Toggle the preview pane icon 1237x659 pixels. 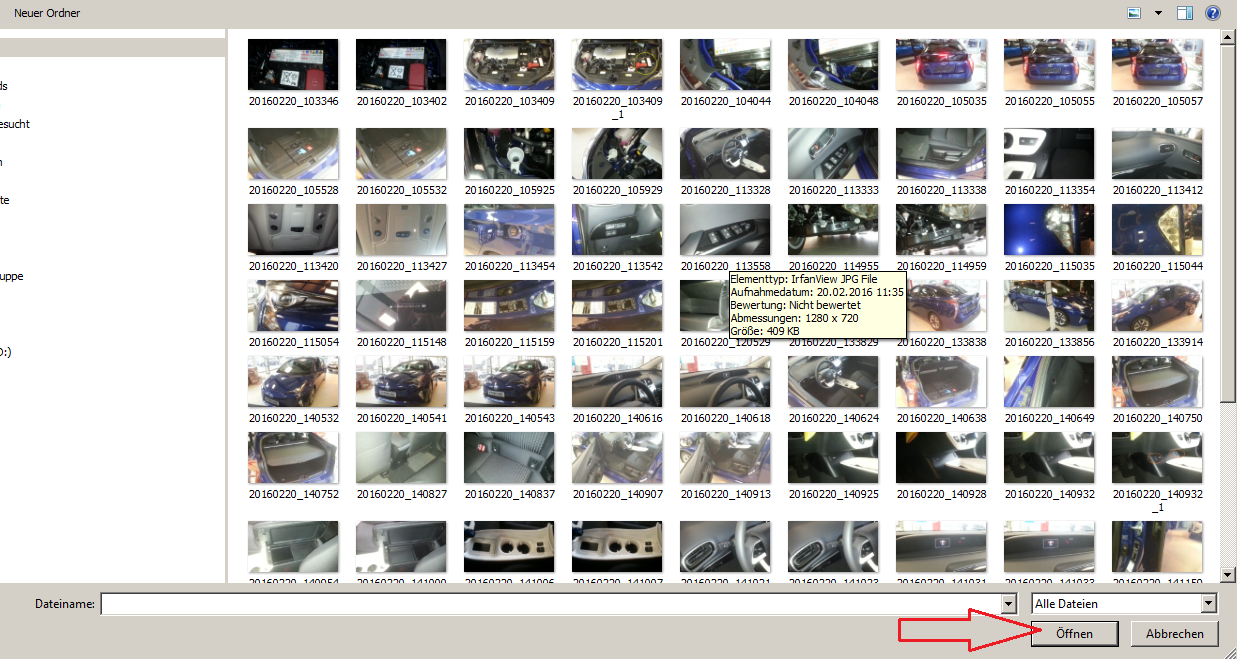coord(1186,13)
